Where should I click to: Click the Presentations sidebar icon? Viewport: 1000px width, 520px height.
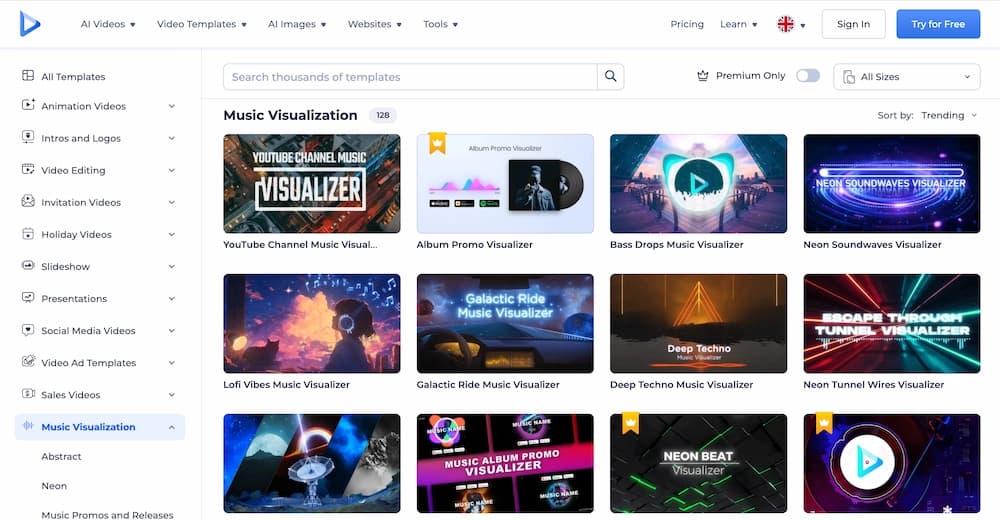28,297
